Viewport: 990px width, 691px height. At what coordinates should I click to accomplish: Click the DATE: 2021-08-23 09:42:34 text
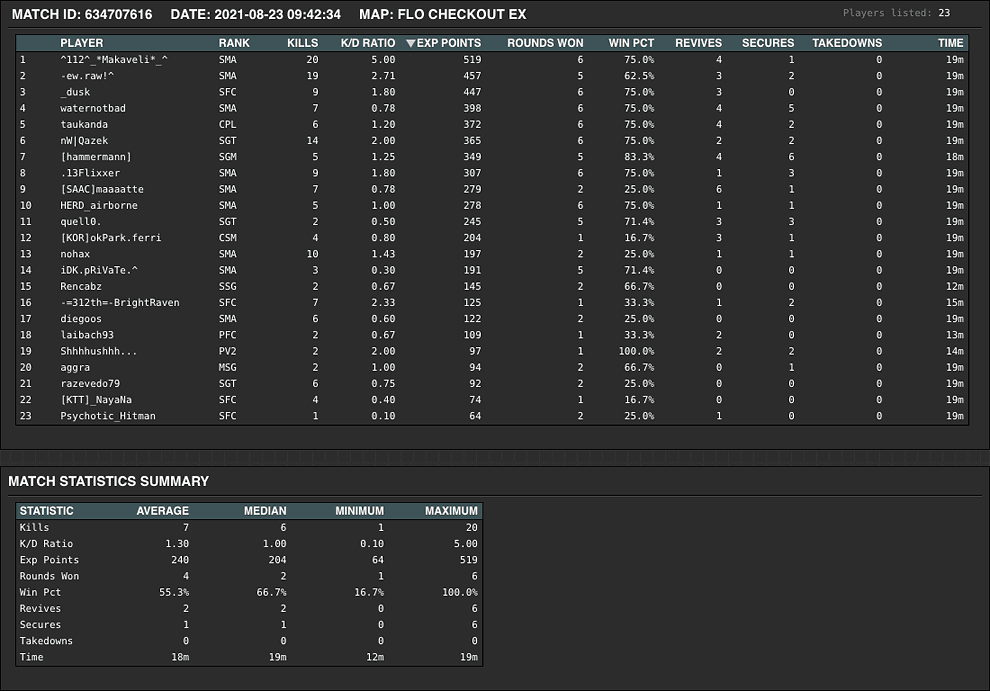point(256,15)
